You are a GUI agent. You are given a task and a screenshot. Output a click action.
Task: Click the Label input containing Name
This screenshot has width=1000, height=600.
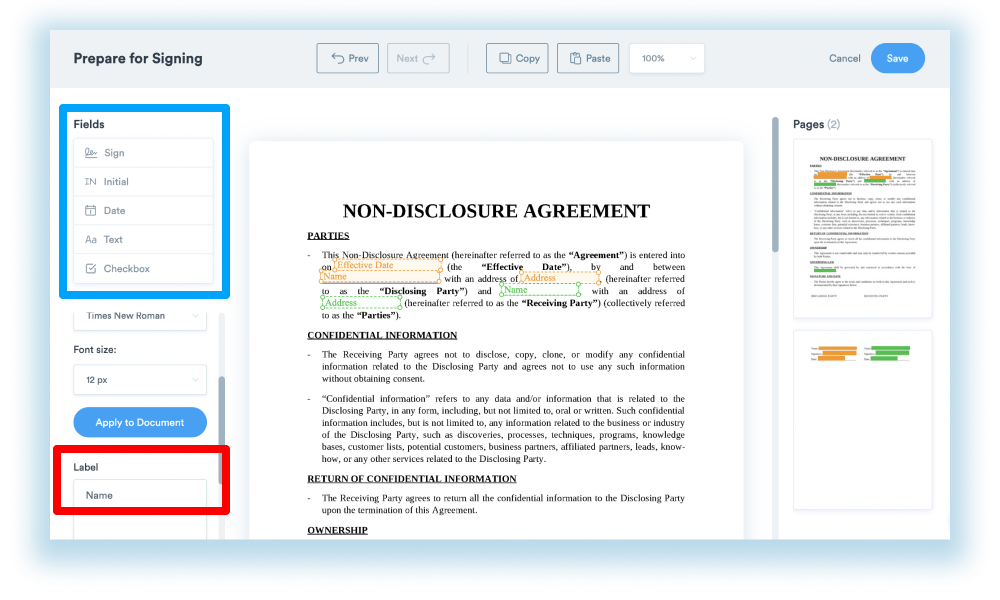point(140,495)
